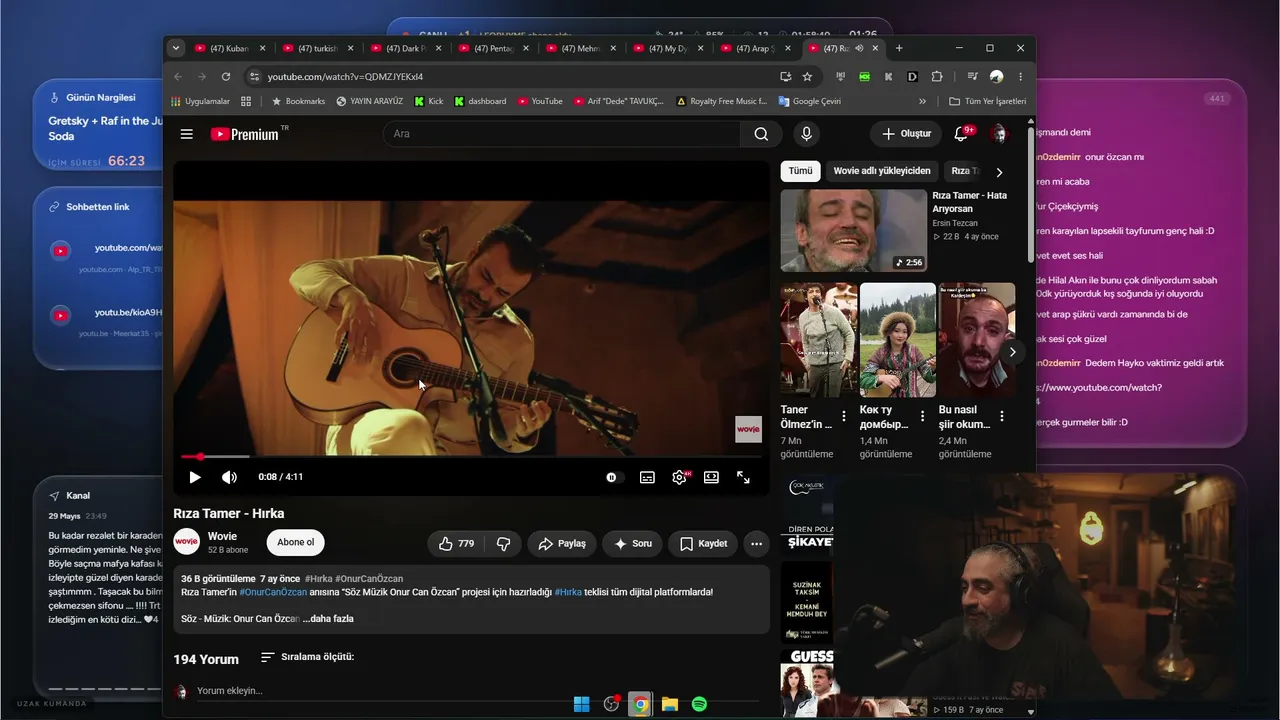Viewport: 1280px width, 720px height.
Task: Subscribe with the Abone ol button
Action: (x=295, y=542)
